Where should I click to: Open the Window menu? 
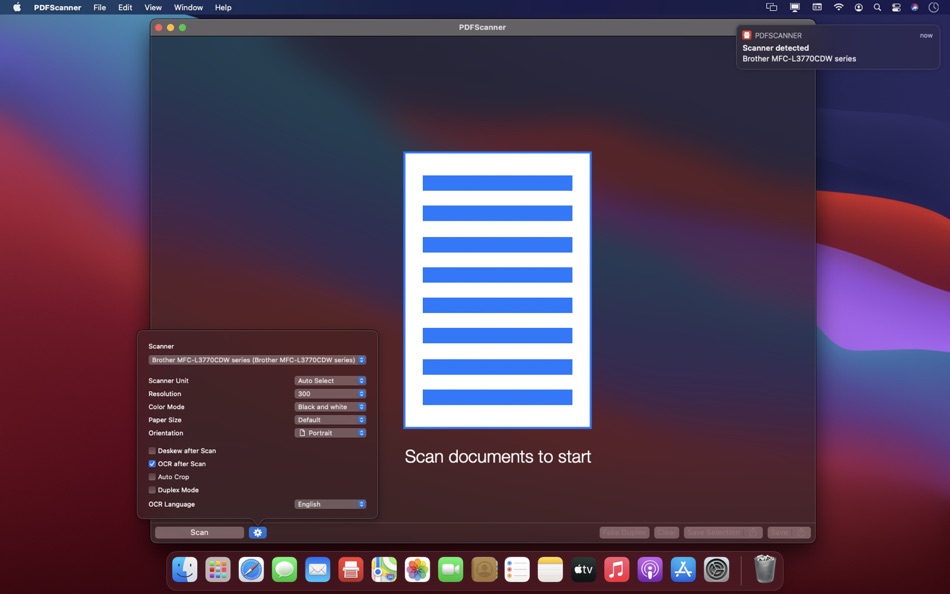pyautogui.click(x=188, y=7)
